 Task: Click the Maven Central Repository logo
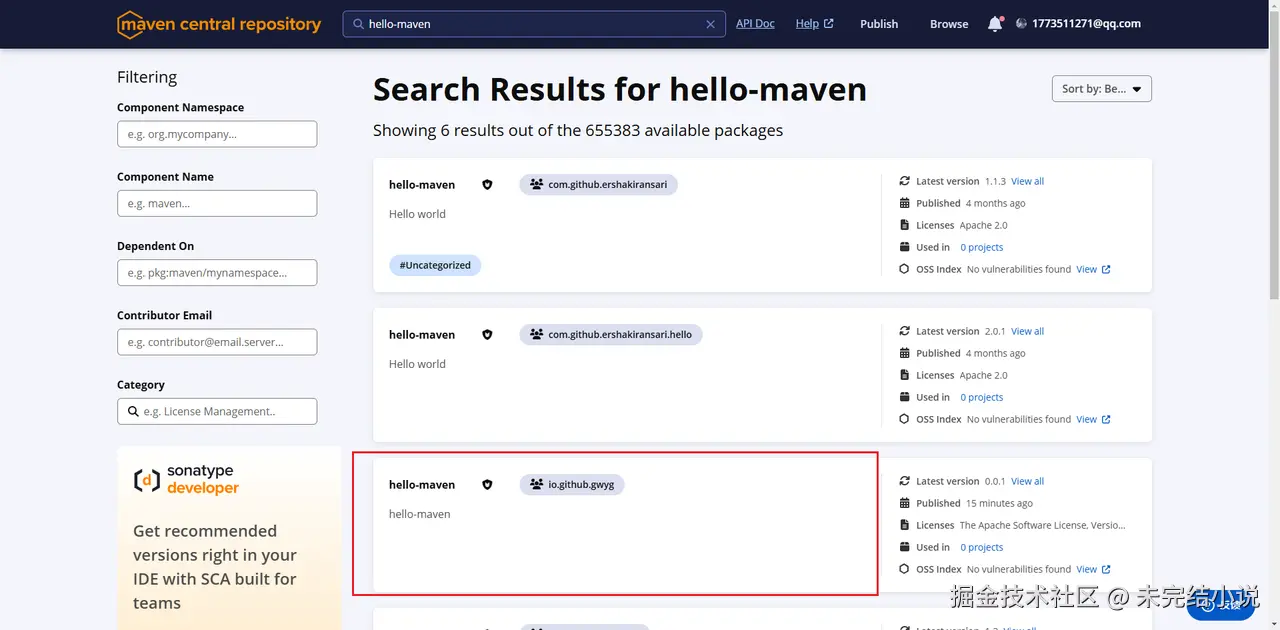tap(219, 24)
